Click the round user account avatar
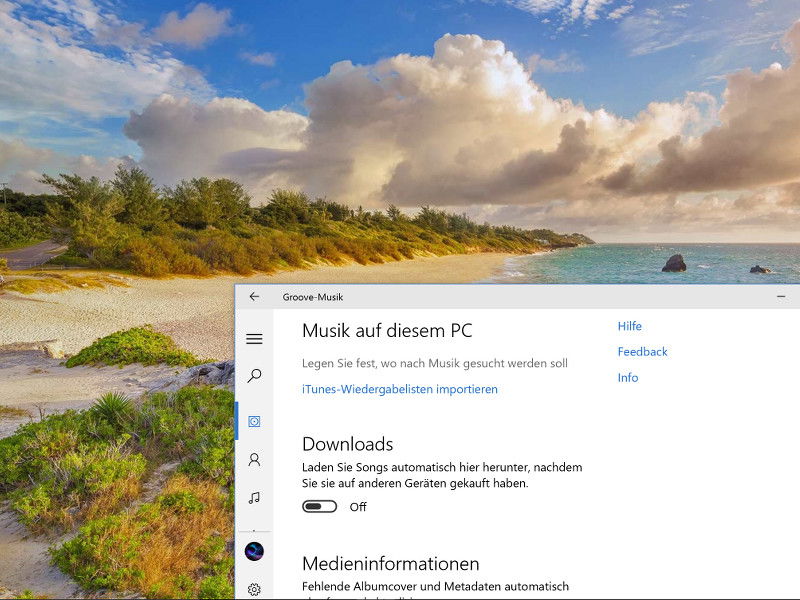 click(254, 552)
